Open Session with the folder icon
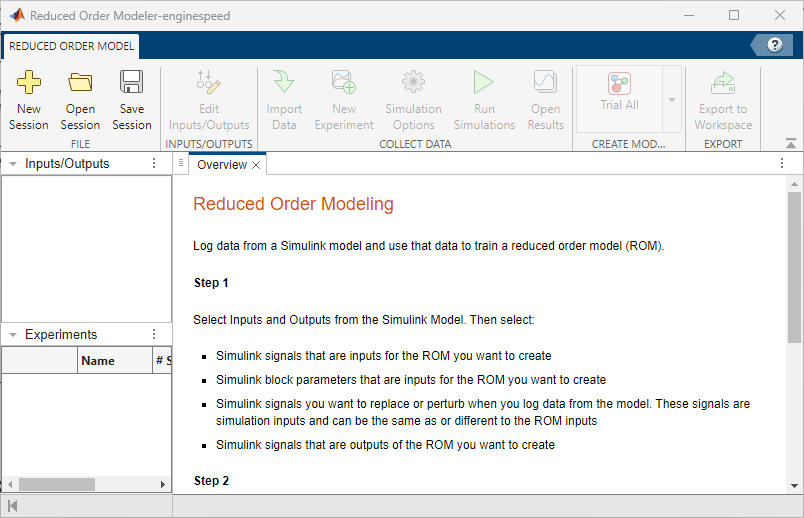The width and height of the screenshot is (804, 518). [81, 82]
